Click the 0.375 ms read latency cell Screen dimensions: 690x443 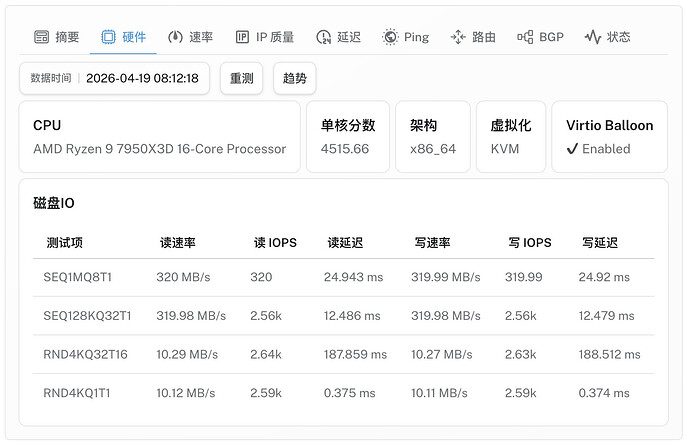point(349,393)
